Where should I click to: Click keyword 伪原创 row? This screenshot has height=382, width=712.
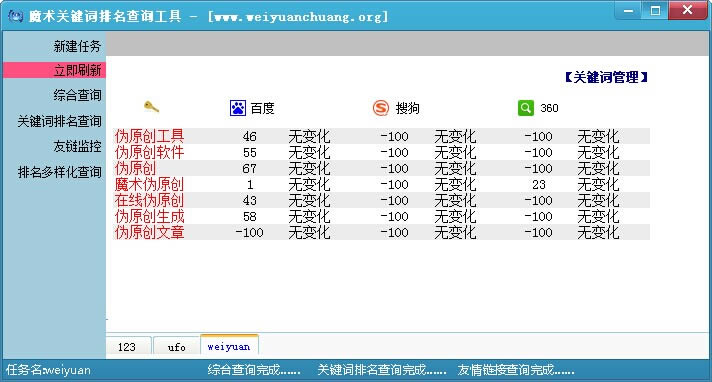coord(135,168)
